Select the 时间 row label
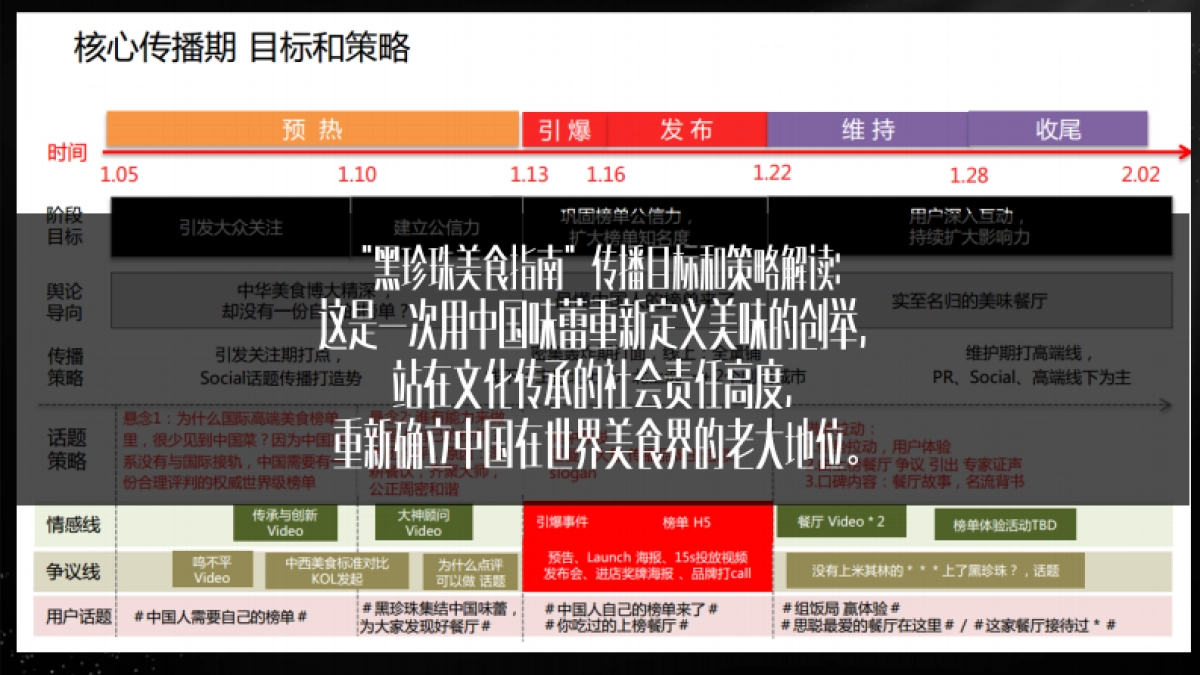1200x675 pixels. tap(68, 154)
